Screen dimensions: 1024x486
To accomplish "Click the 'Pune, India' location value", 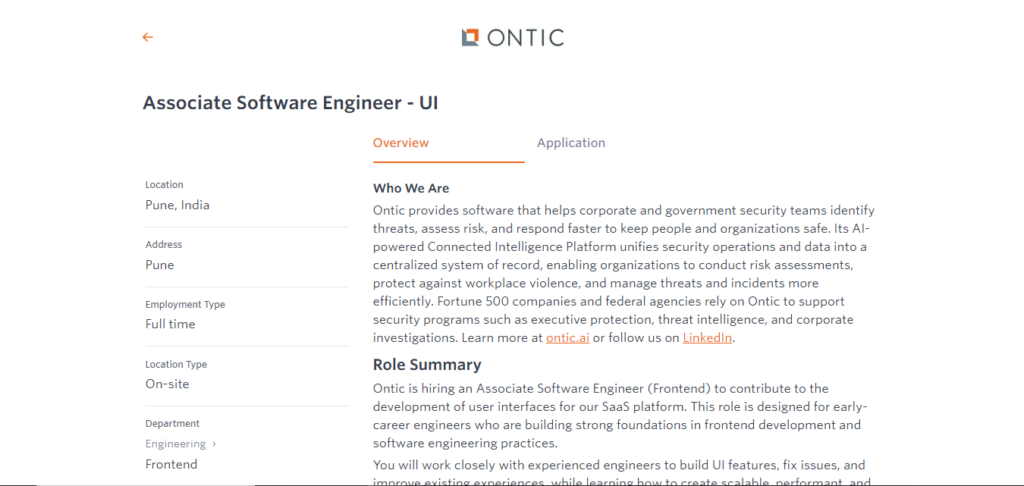I will tap(177, 205).
